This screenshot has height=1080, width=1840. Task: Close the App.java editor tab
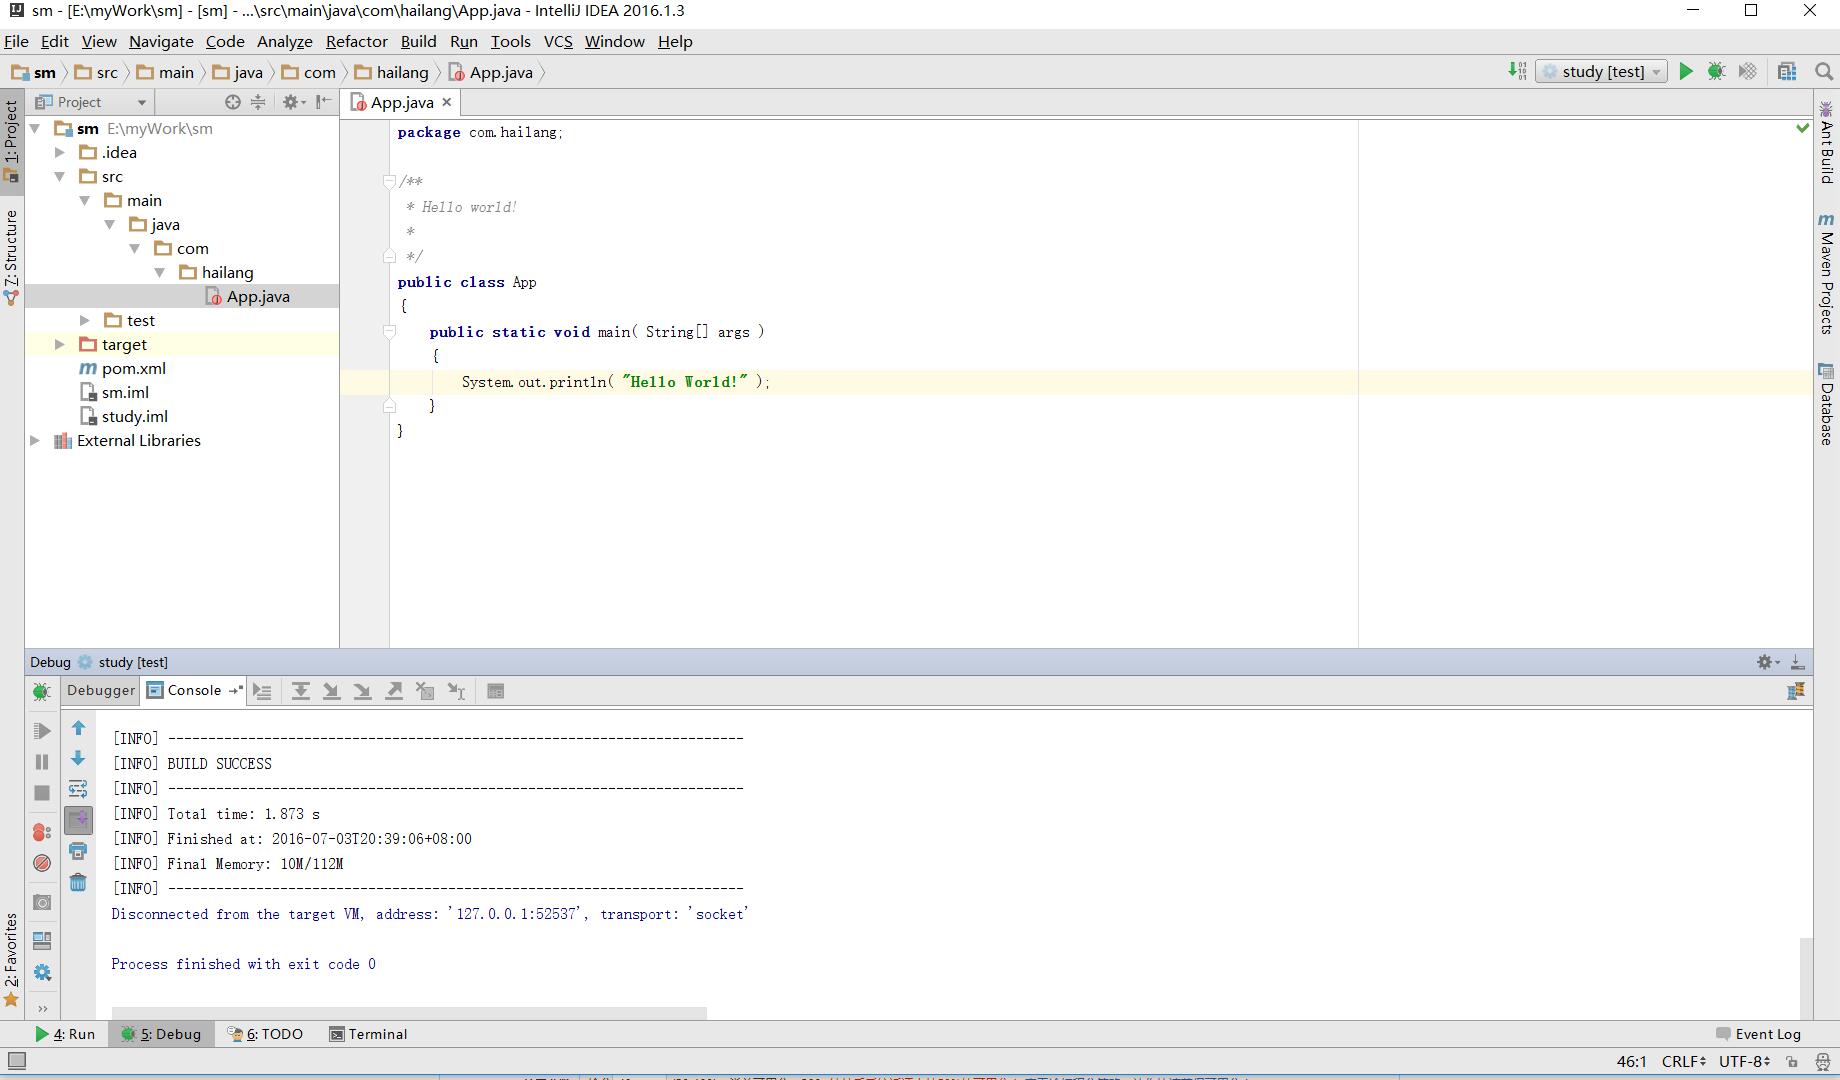[447, 102]
